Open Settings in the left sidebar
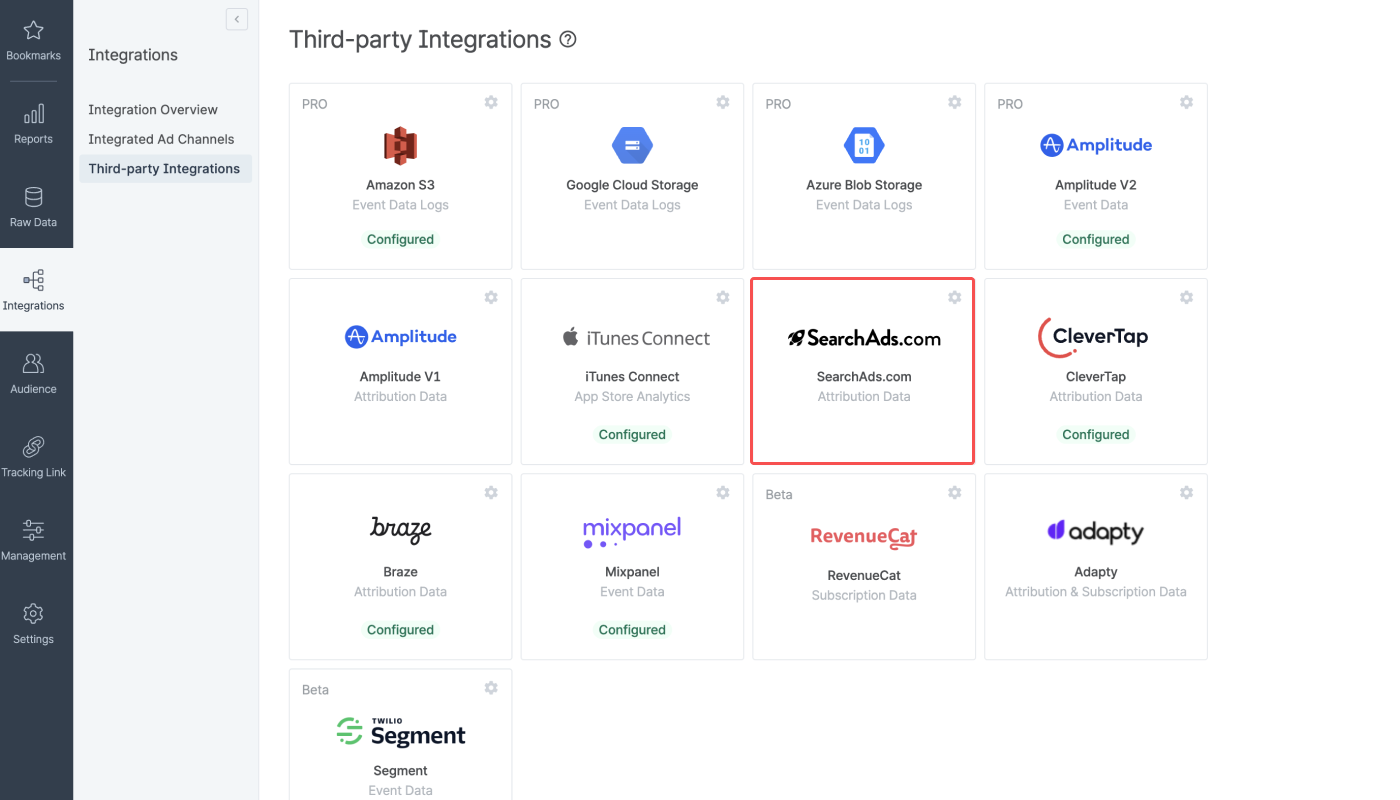The image size is (1400, 800). tap(33, 623)
